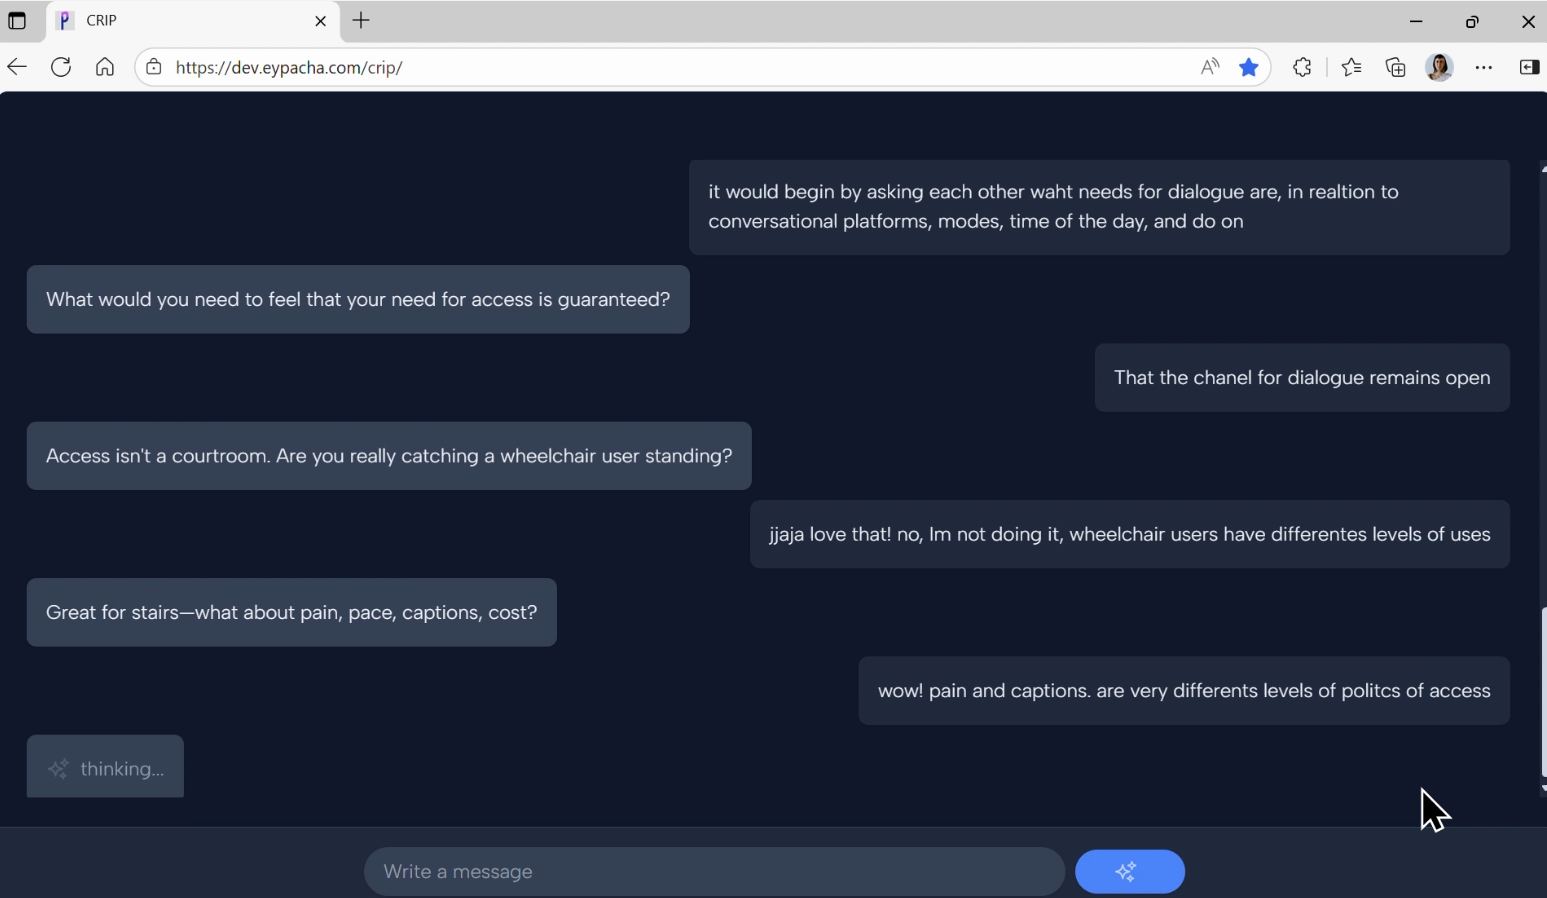Click the Write a message input field
This screenshot has width=1547, height=898.
pos(713,871)
